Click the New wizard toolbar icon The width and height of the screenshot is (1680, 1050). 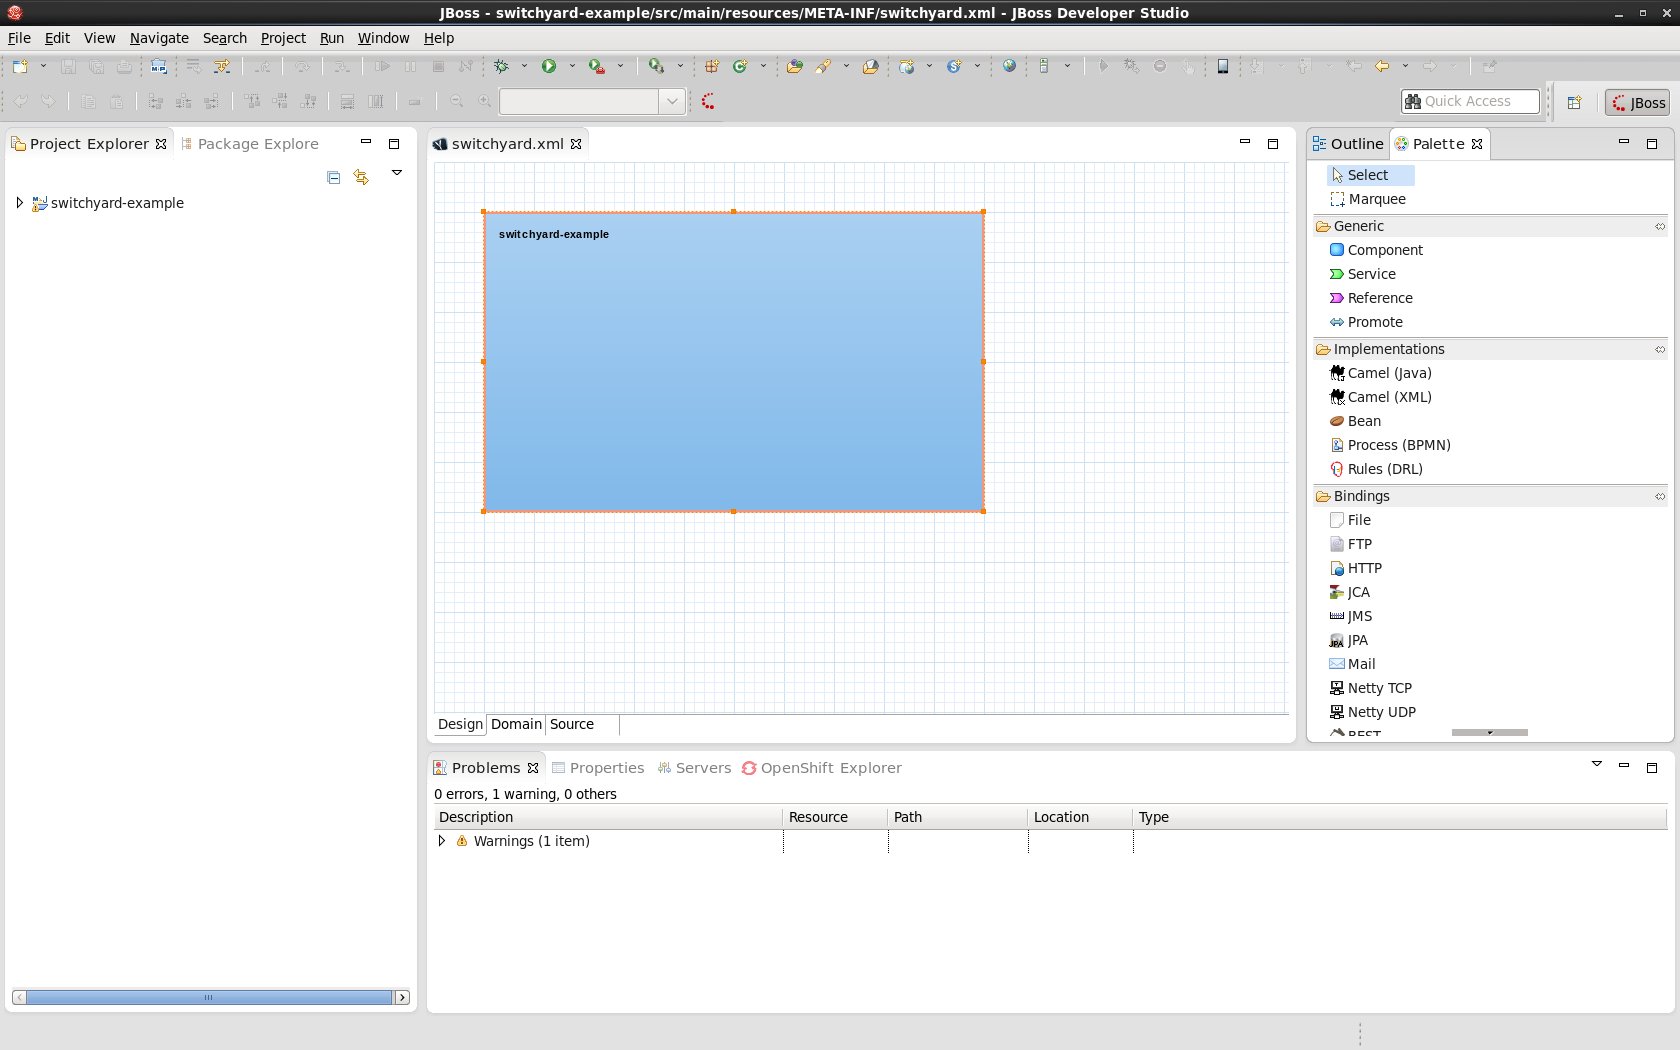click(20, 66)
